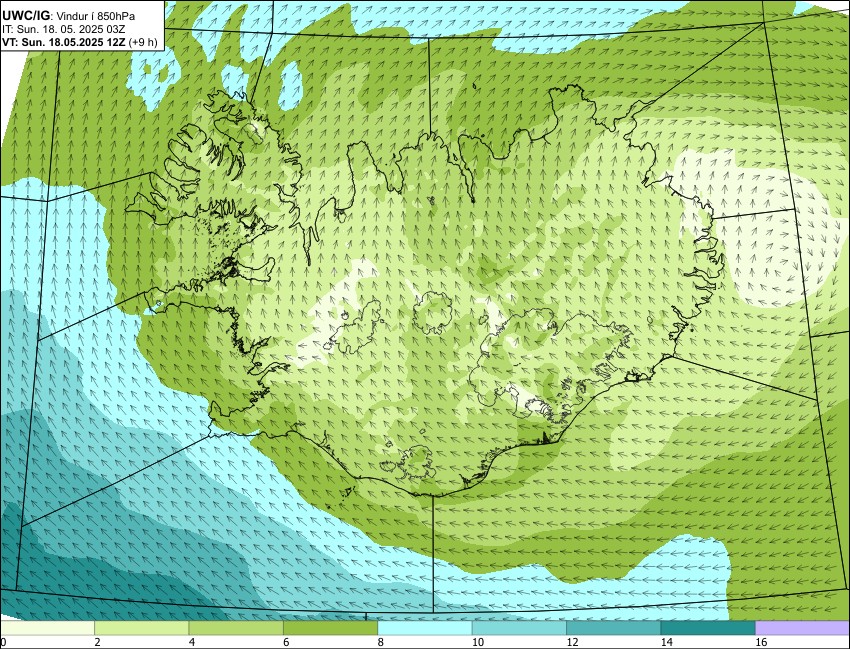Click the 10–12 m/s cyan legend swatch
The image size is (850, 649).
click(519, 628)
